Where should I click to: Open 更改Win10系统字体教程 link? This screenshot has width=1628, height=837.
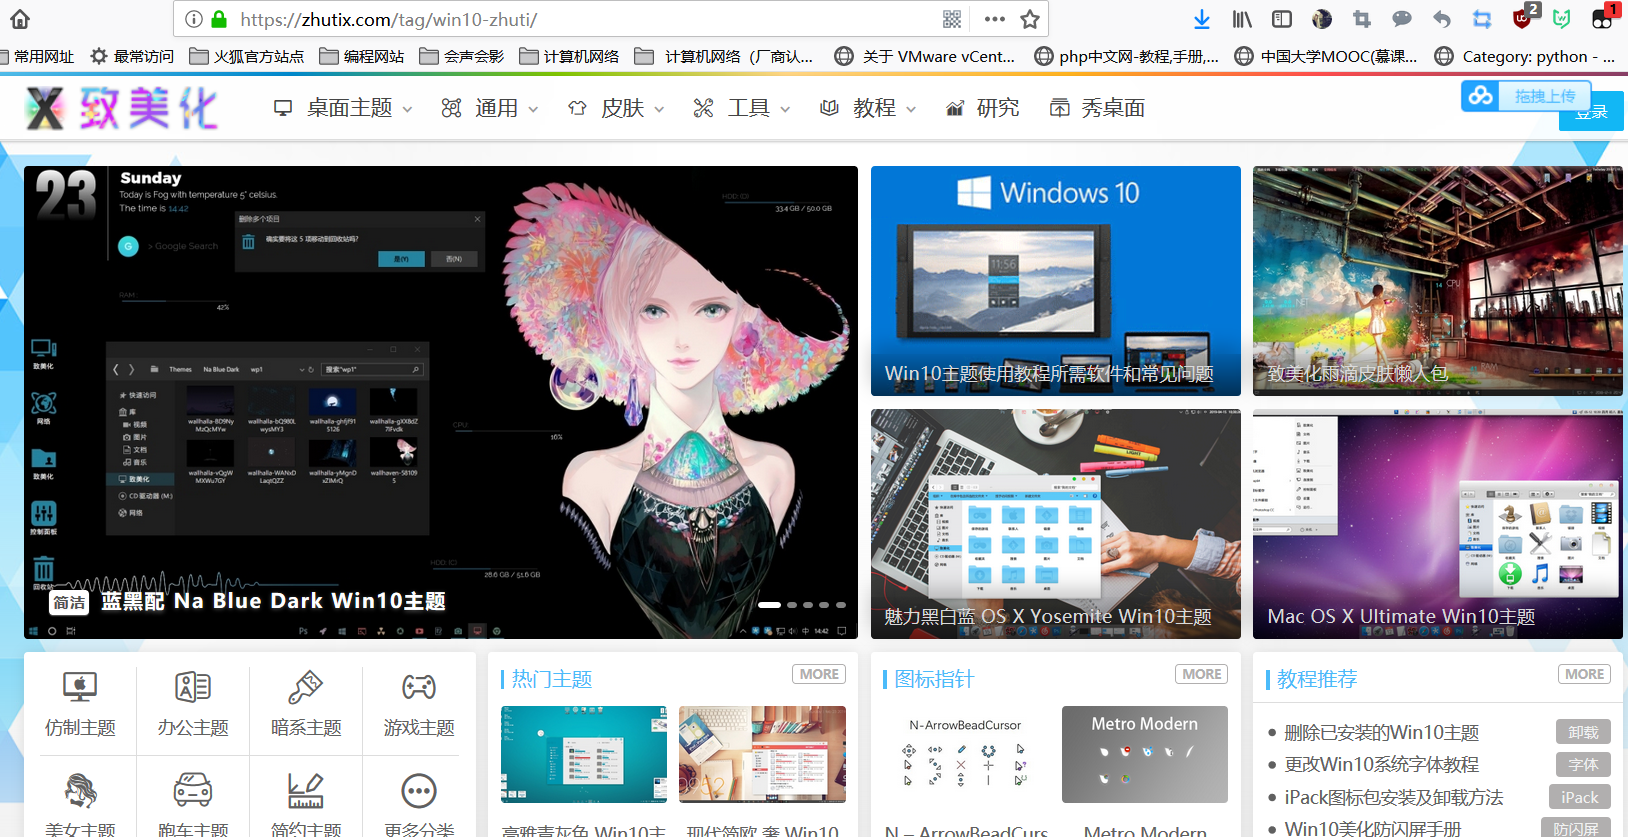point(1381,765)
